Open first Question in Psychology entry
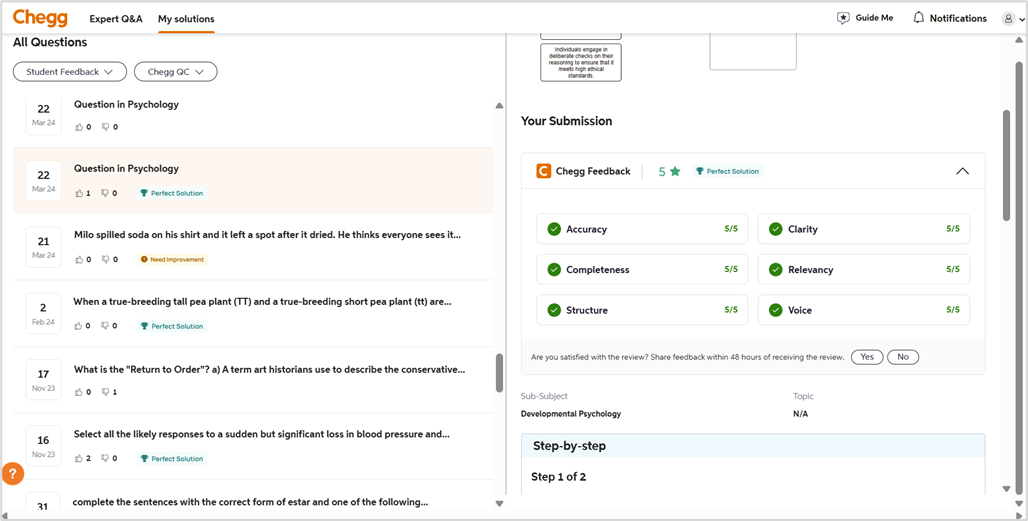The width and height of the screenshot is (1028, 521). [127, 104]
